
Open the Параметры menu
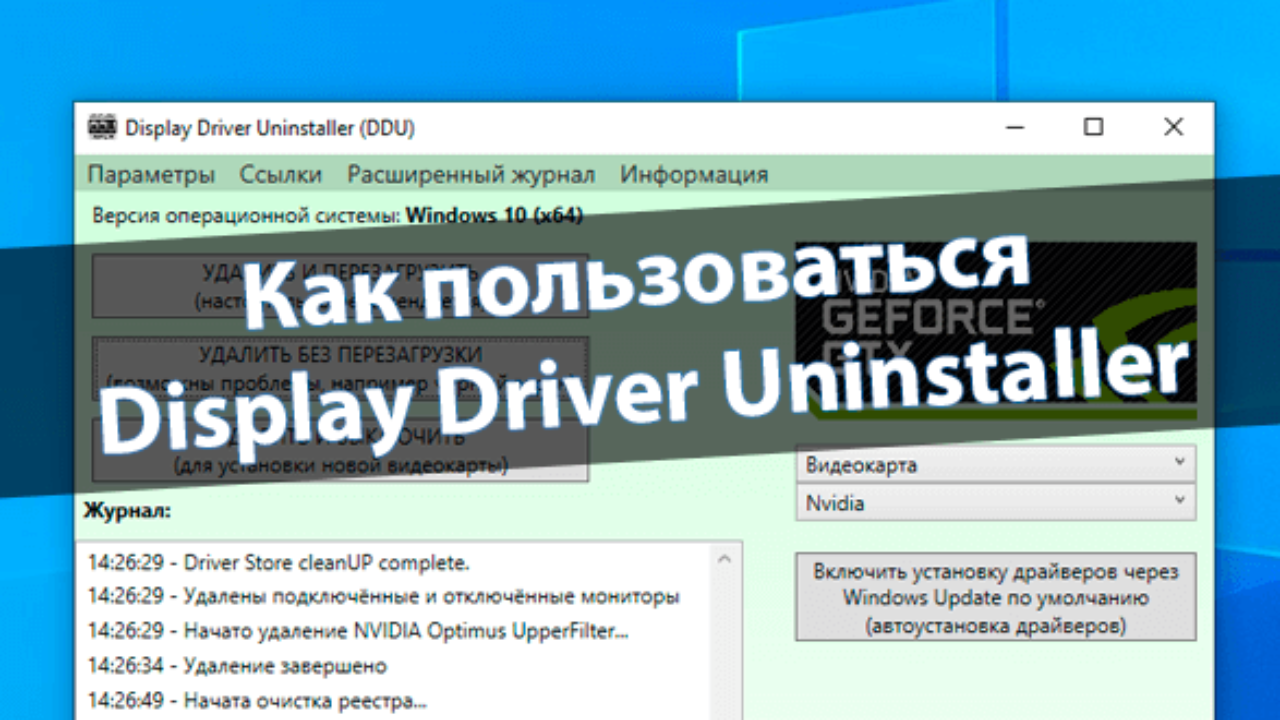151,174
